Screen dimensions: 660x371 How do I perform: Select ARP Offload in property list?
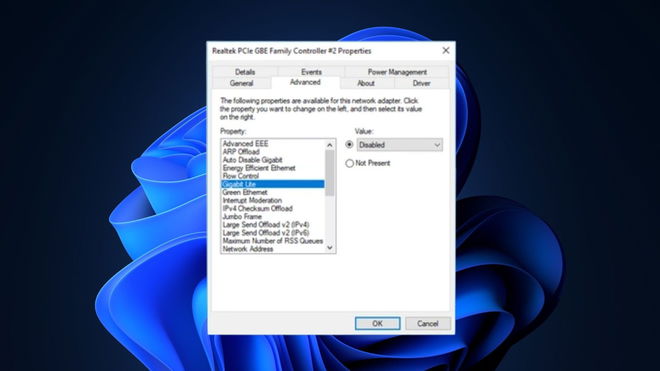[x=273, y=152]
